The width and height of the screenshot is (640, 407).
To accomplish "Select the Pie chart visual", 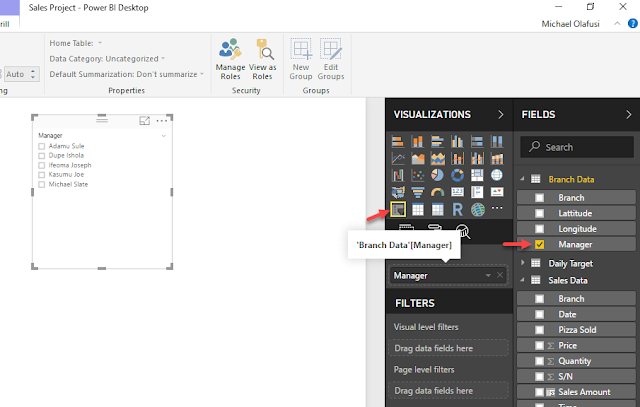I will coord(437,176).
